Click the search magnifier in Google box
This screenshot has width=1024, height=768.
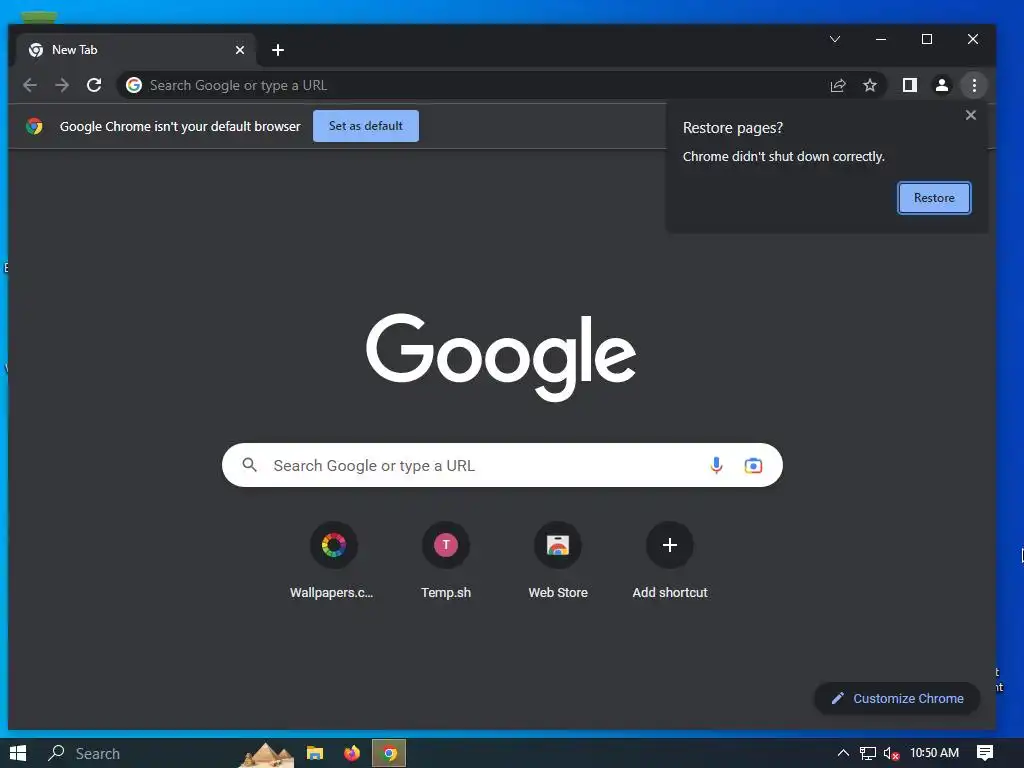(x=249, y=465)
